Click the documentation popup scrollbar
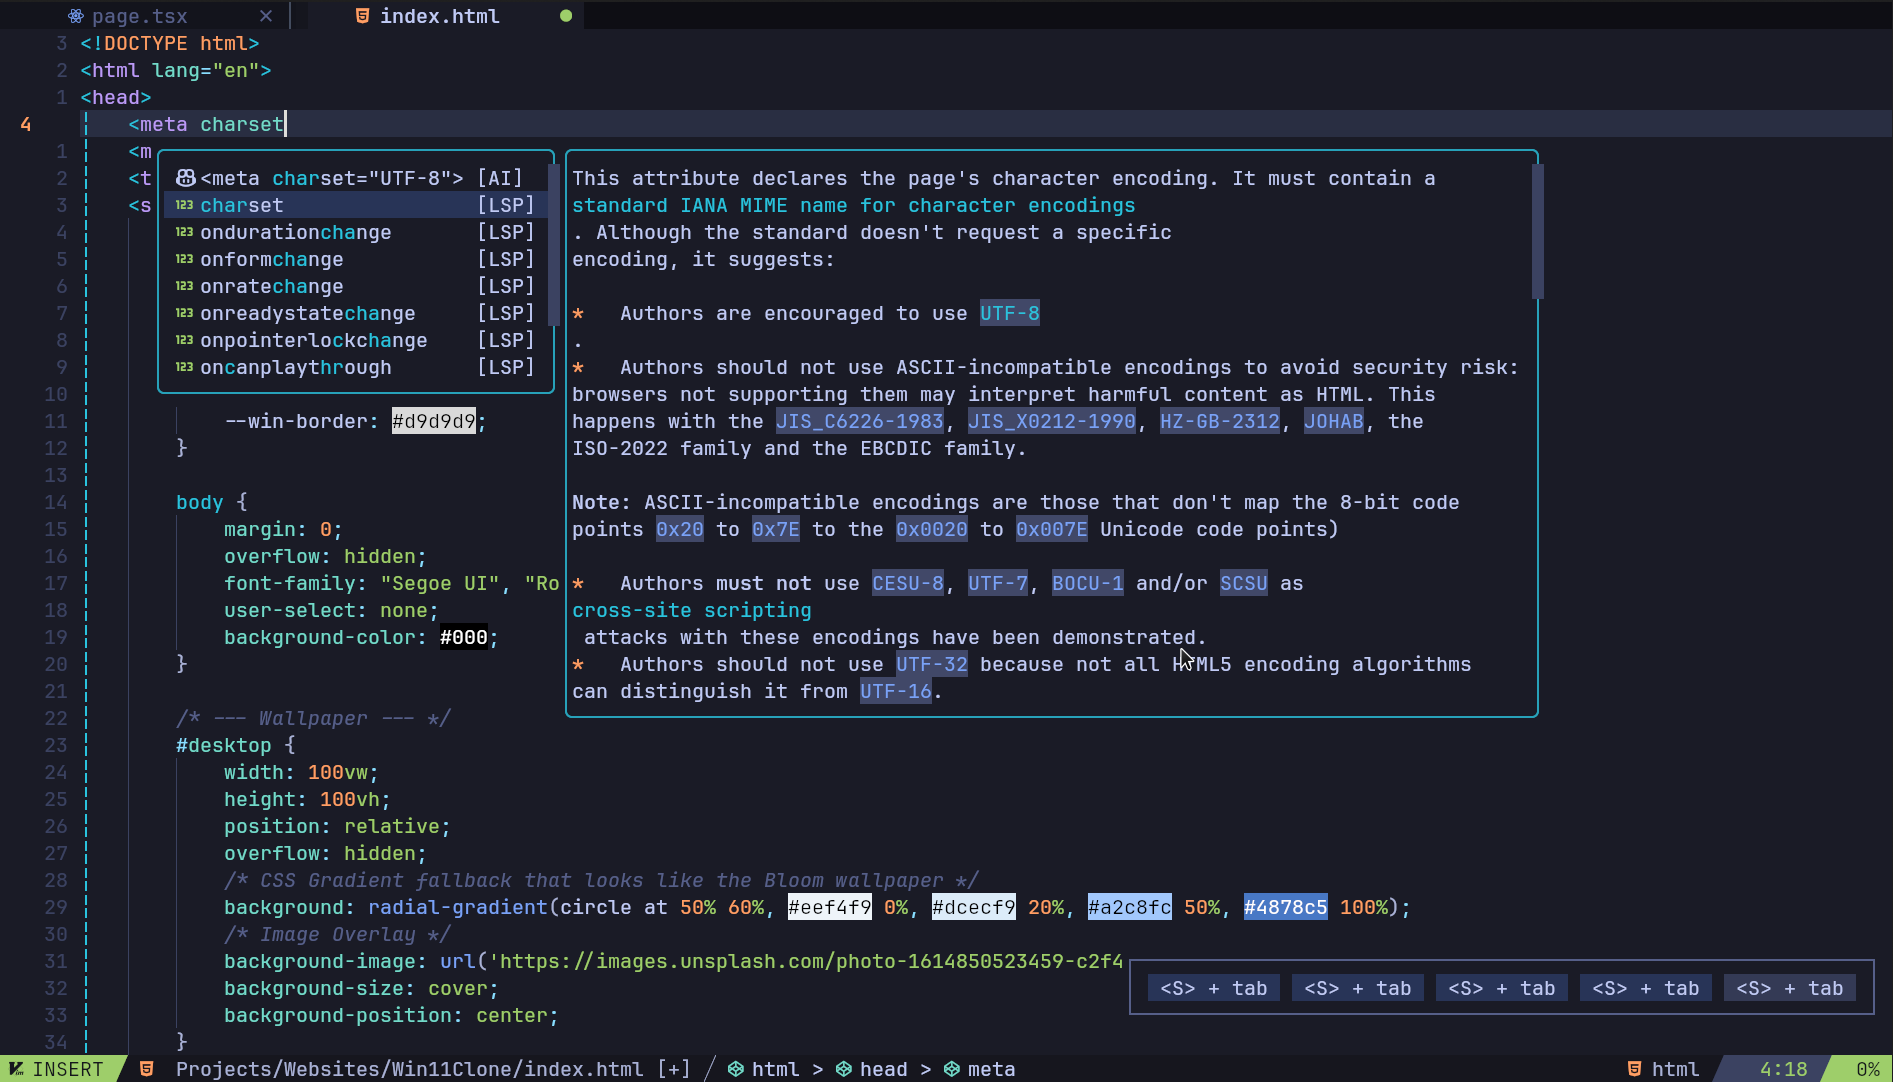Viewport: 1893px width, 1082px height. [1537, 232]
